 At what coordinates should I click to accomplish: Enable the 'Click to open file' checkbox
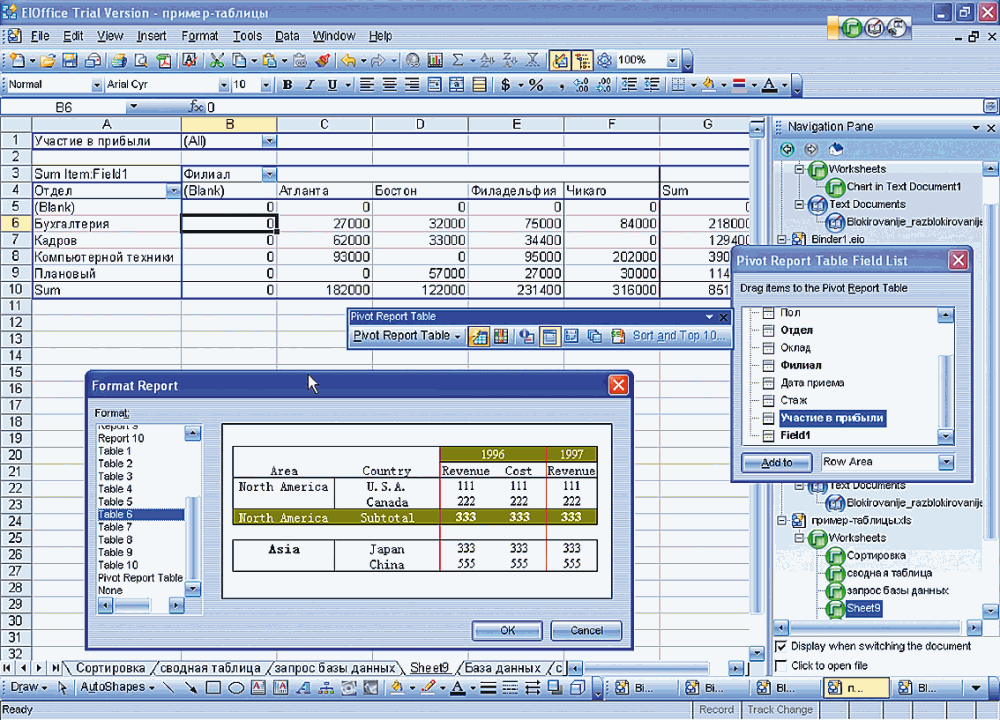pyautogui.click(x=781, y=665)
